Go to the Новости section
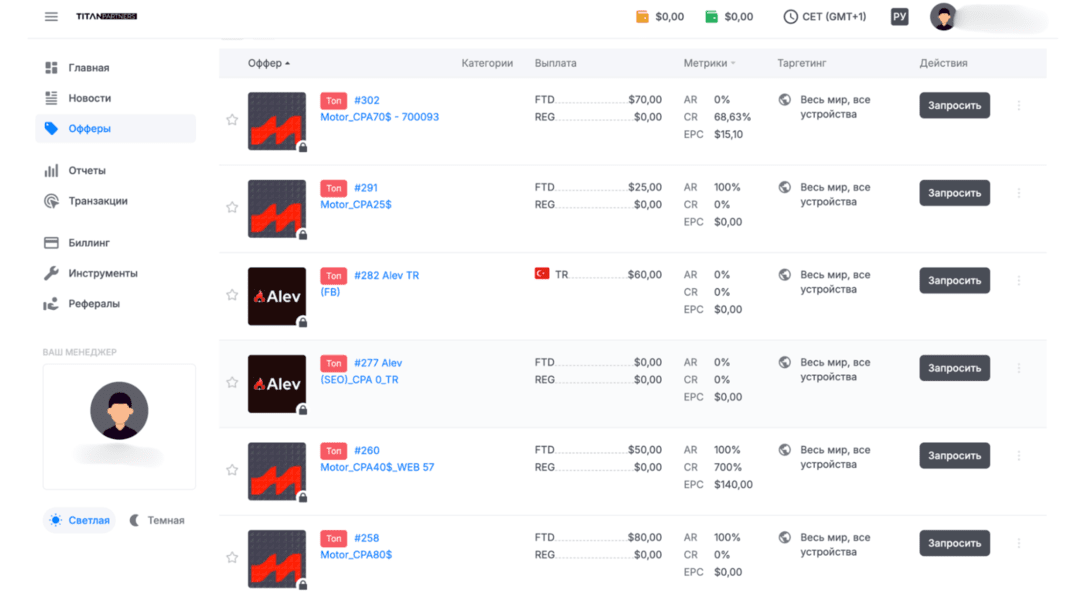The height and width of the screenshot is (600, 1080). (90, 98)
